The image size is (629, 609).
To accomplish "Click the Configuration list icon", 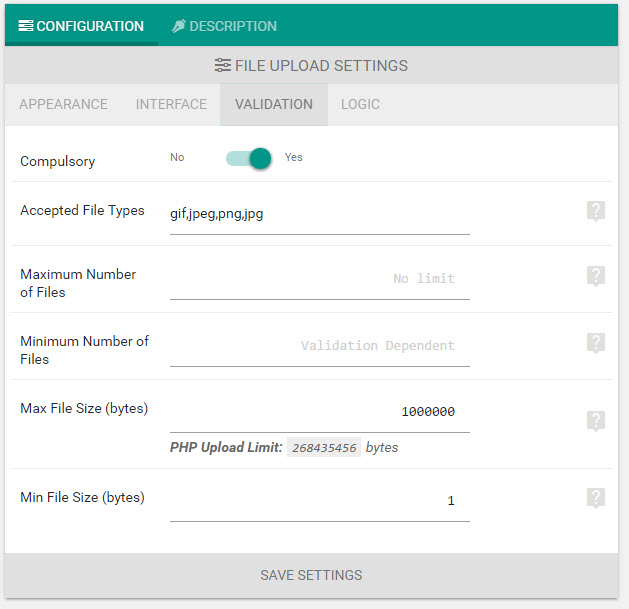I will point(26,26).
